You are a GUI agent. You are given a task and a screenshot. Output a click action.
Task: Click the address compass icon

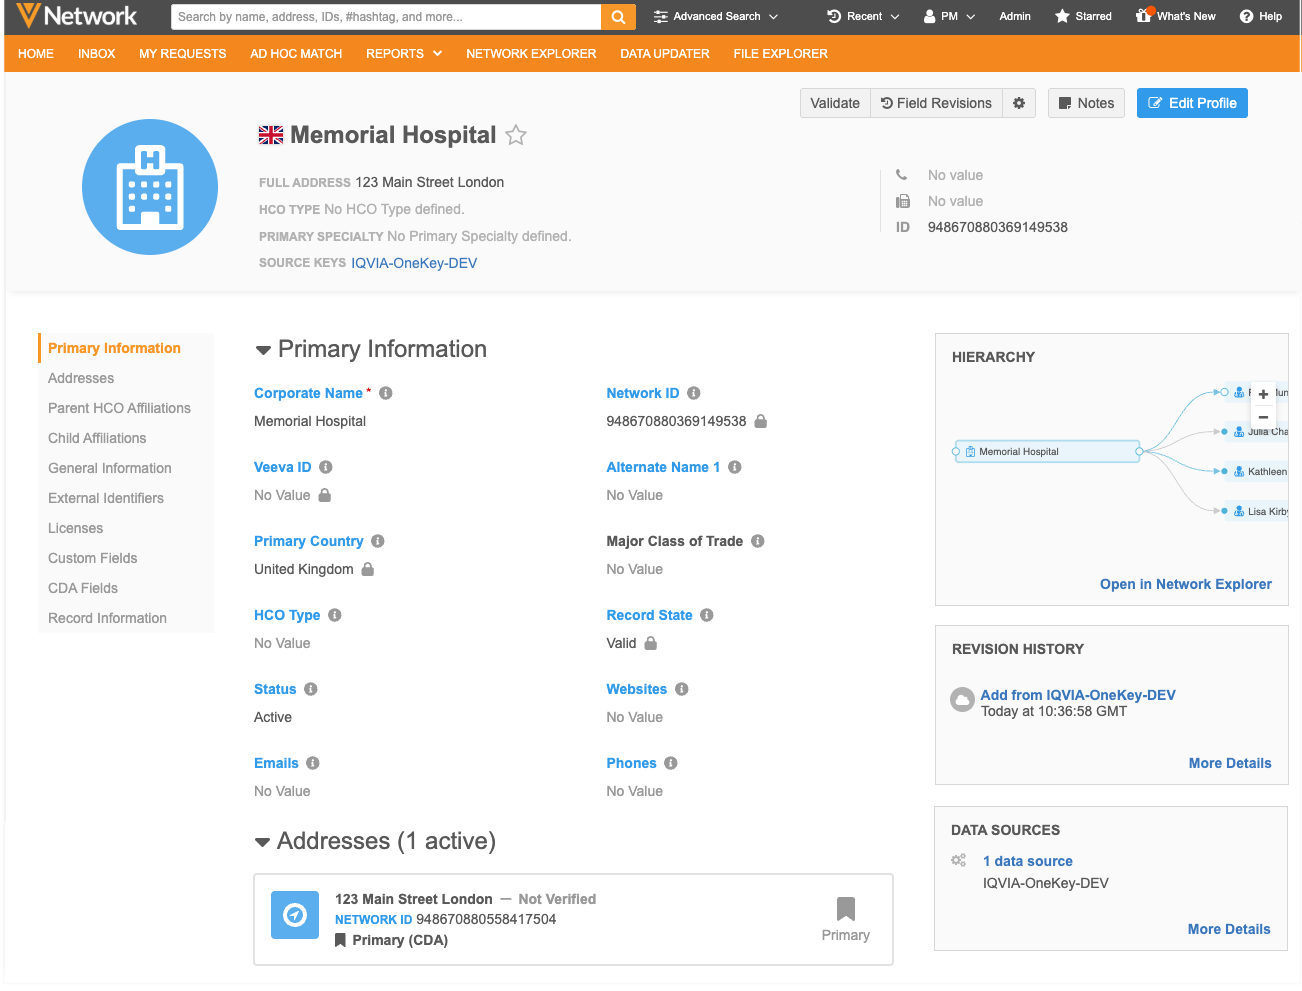pos(295,915)
